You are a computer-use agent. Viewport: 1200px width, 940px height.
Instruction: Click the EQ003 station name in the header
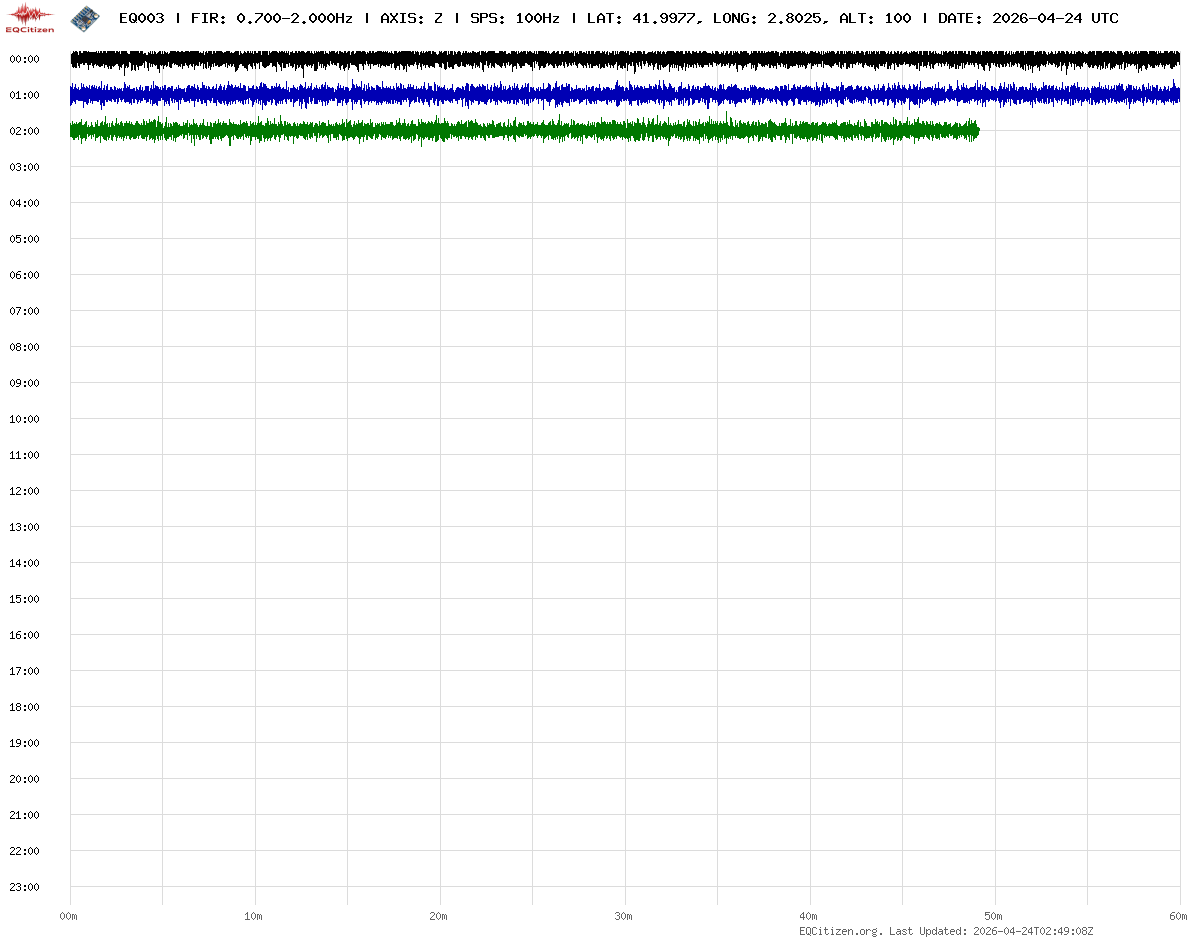click(141, 19)
